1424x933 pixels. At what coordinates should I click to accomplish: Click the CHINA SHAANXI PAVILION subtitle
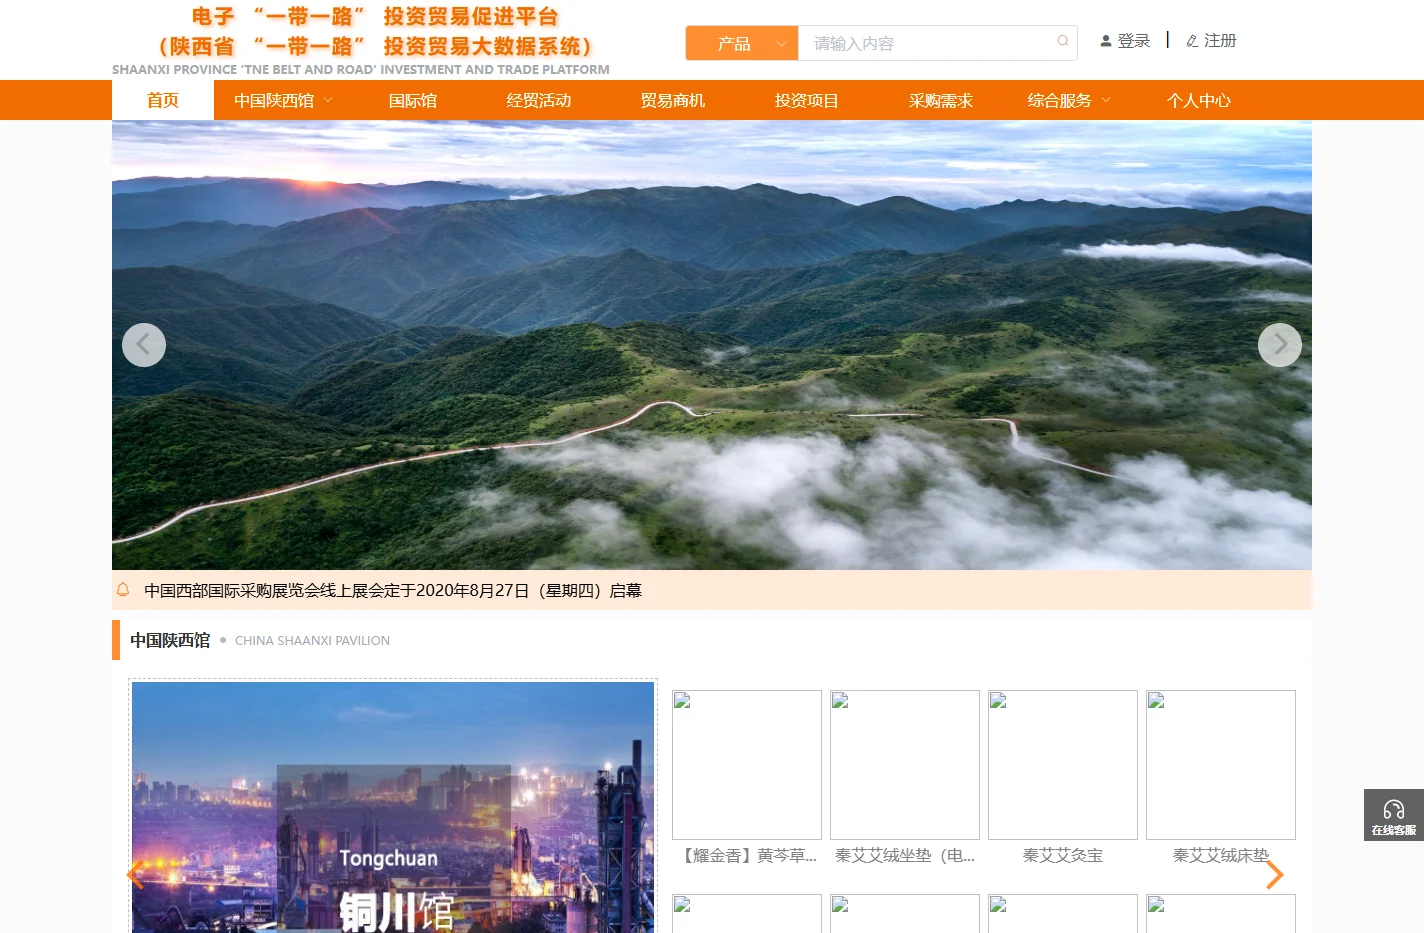pos(312,640)
